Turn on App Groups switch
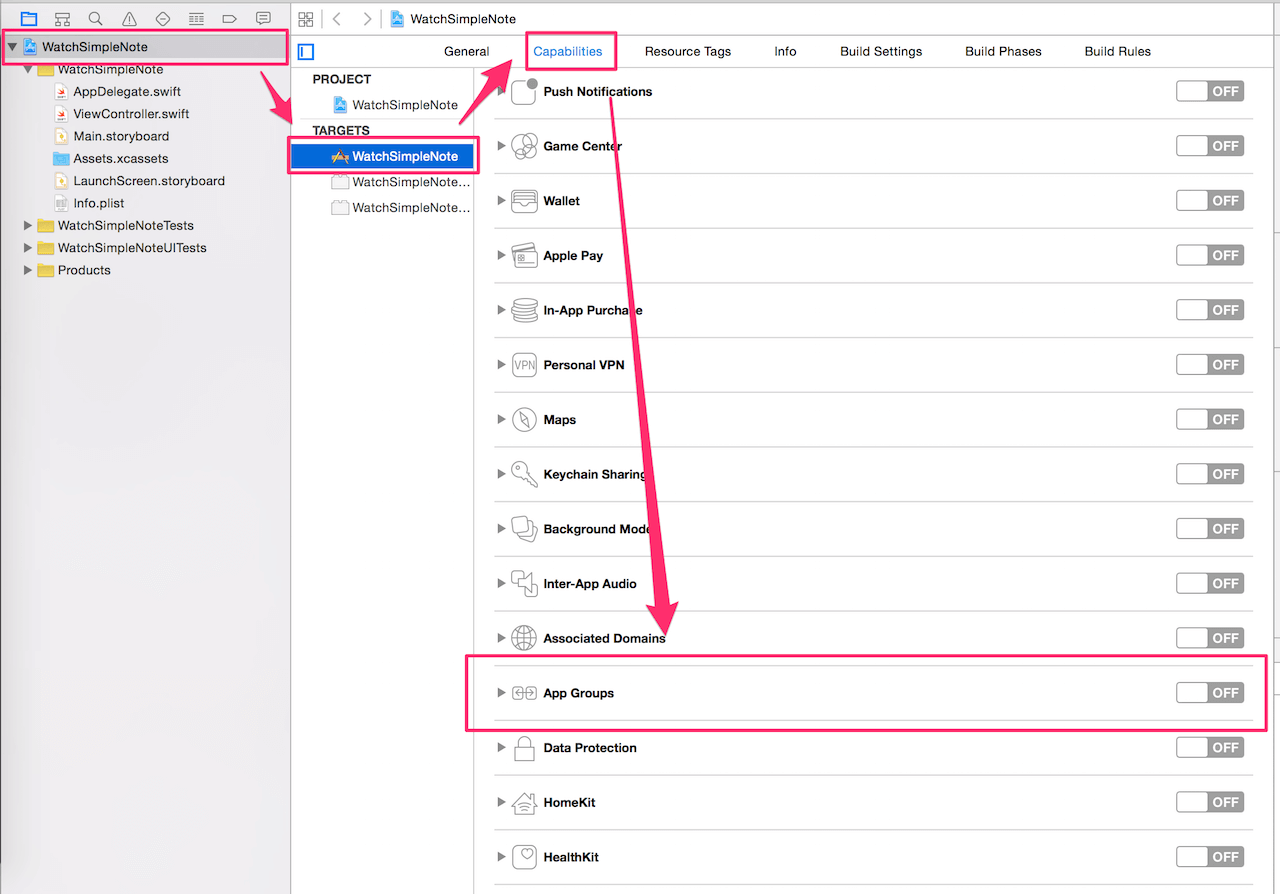The image size is (1280, 894). pyautogui.click(x=1210, y=693)
